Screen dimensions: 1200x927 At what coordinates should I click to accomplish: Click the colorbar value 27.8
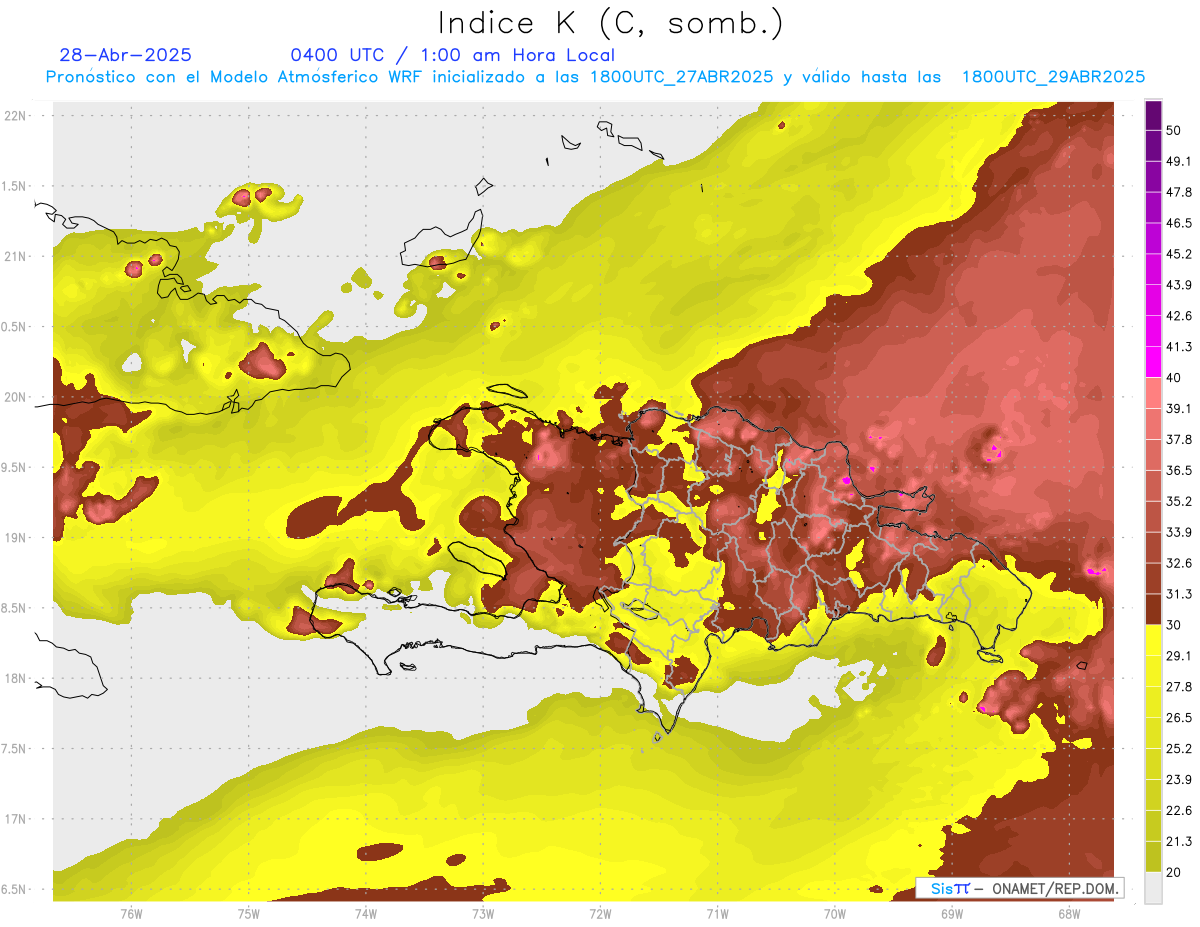coord(1178,686)
